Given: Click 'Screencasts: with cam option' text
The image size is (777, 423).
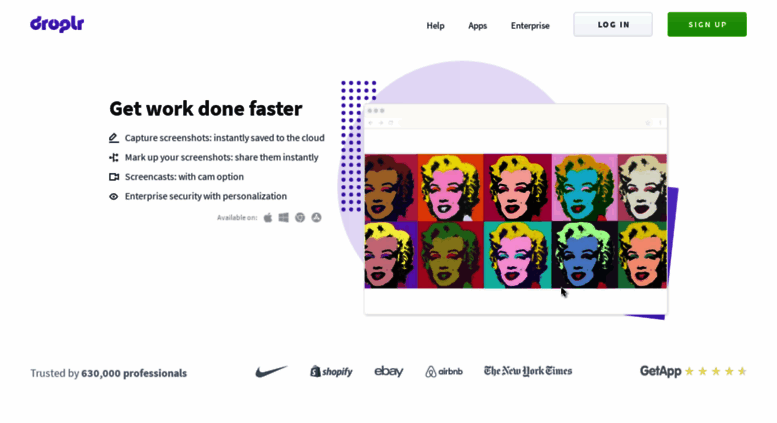Looking at the screenshot, I should pos(184,177).
